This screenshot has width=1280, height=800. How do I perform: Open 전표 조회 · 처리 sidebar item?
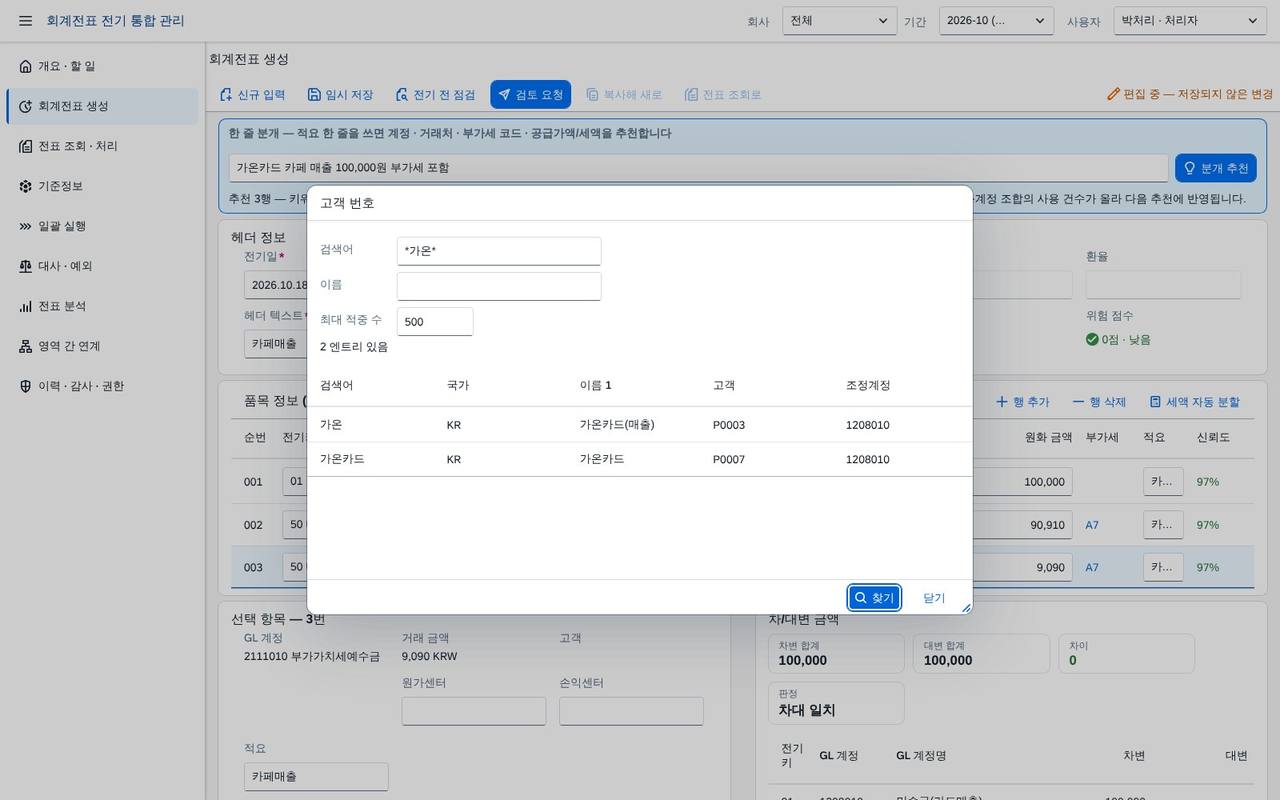coord(102,146)
